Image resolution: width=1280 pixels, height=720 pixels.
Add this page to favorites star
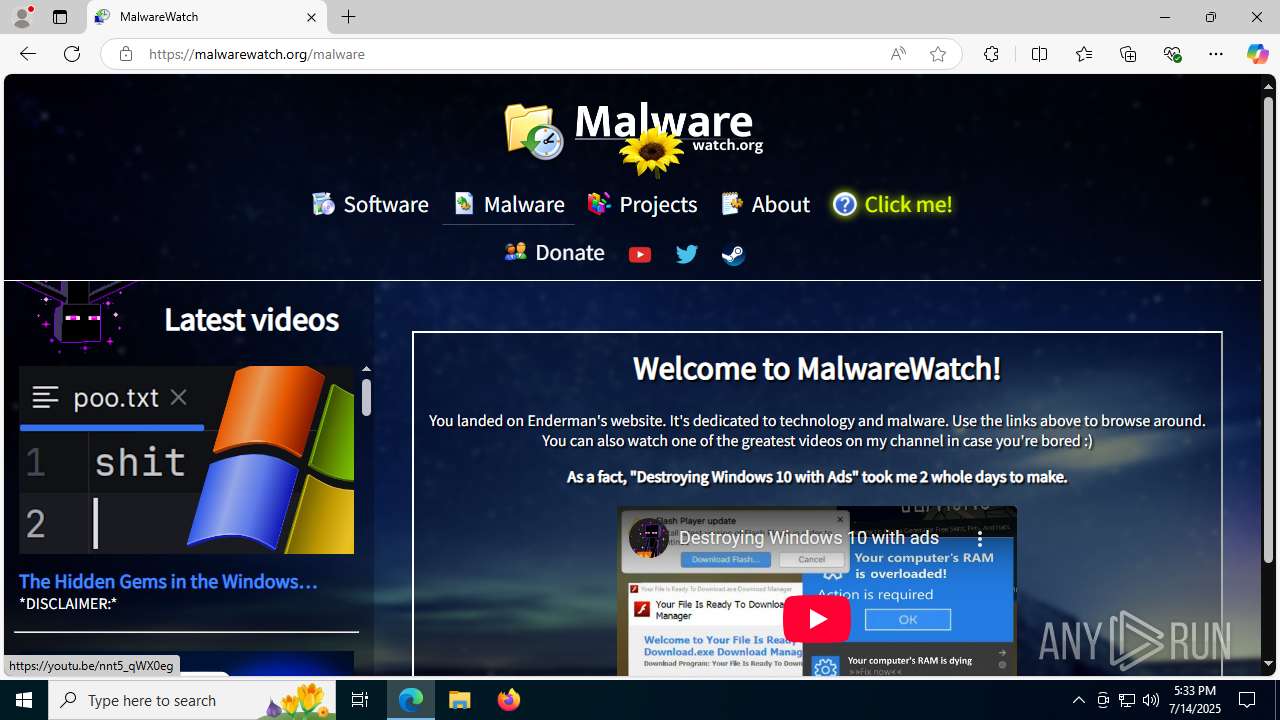coord(938,54)
